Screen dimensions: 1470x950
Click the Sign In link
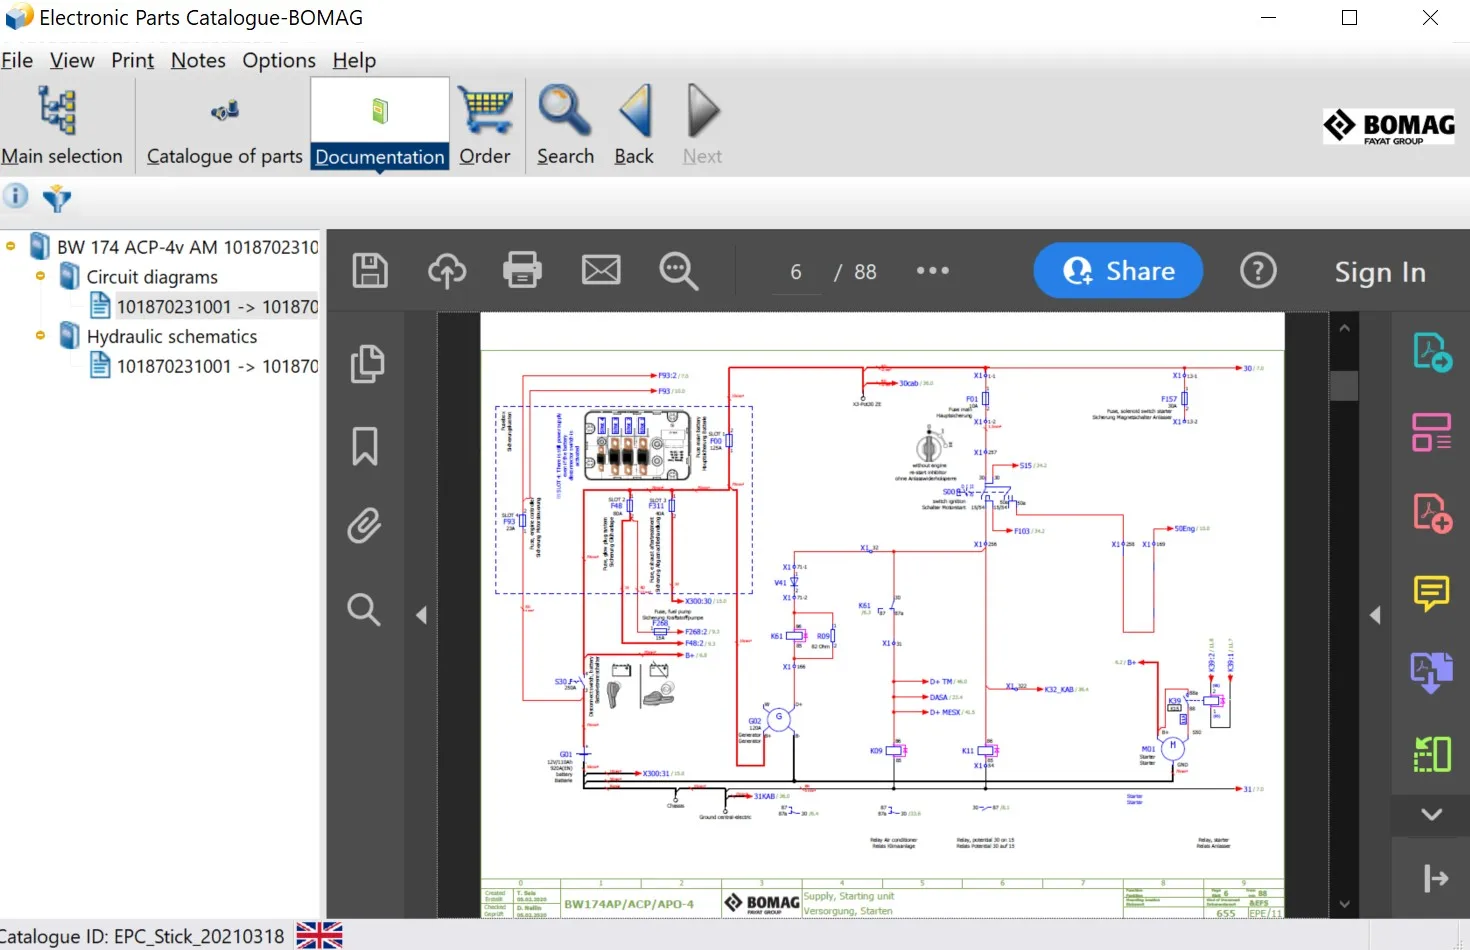[x=1379, y=272]
